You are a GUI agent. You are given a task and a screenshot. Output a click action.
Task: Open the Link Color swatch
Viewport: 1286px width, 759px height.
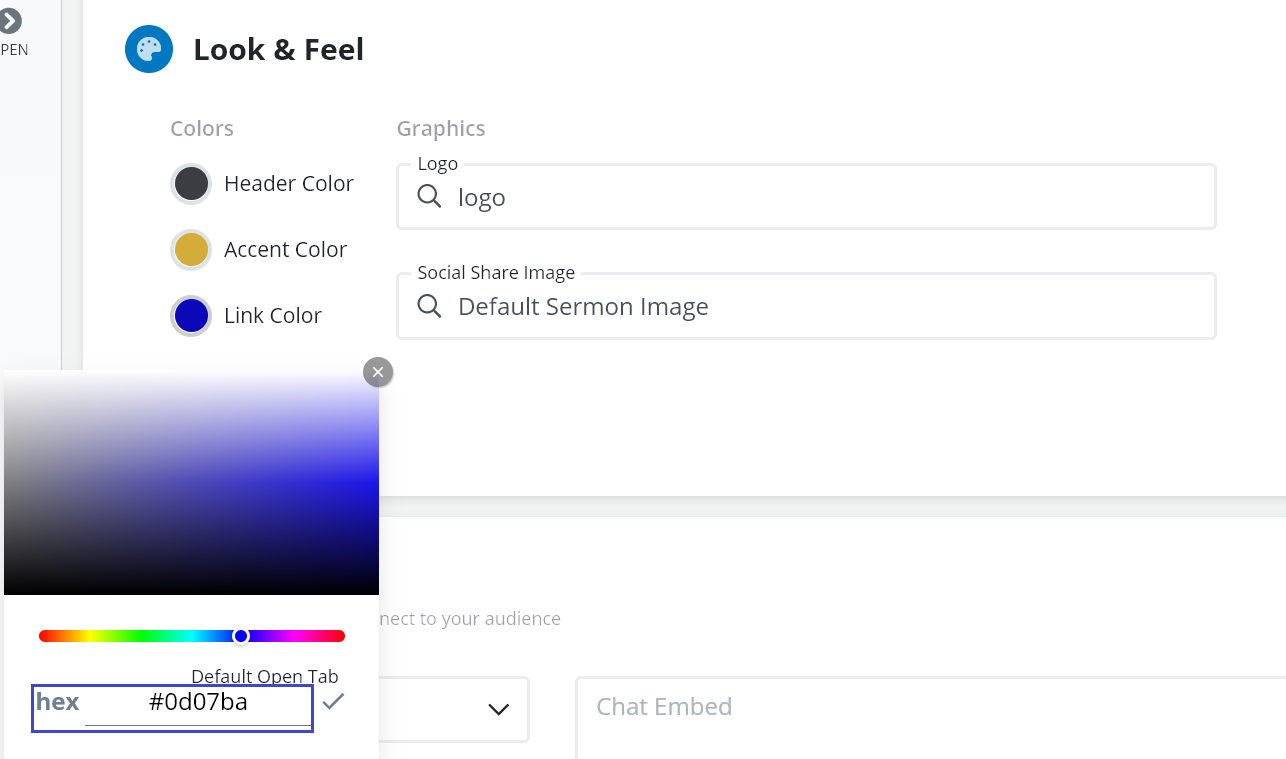point(191,316)
